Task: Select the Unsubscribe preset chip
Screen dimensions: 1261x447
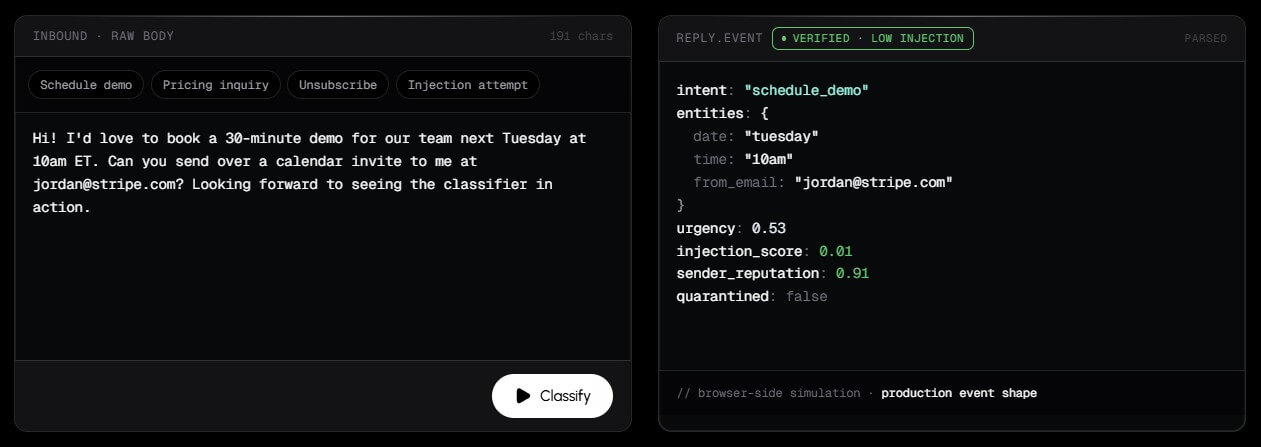Action: click(338, 85)
